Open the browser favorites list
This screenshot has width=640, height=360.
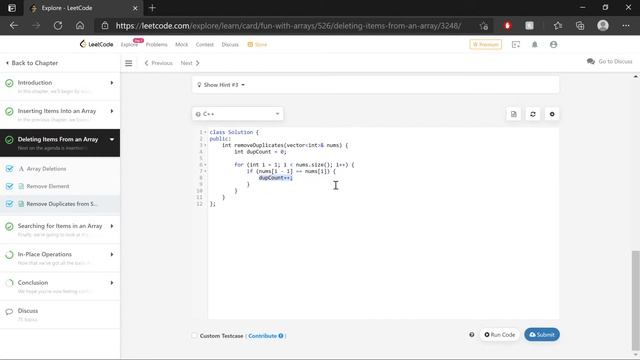click(x=558, y=26)
